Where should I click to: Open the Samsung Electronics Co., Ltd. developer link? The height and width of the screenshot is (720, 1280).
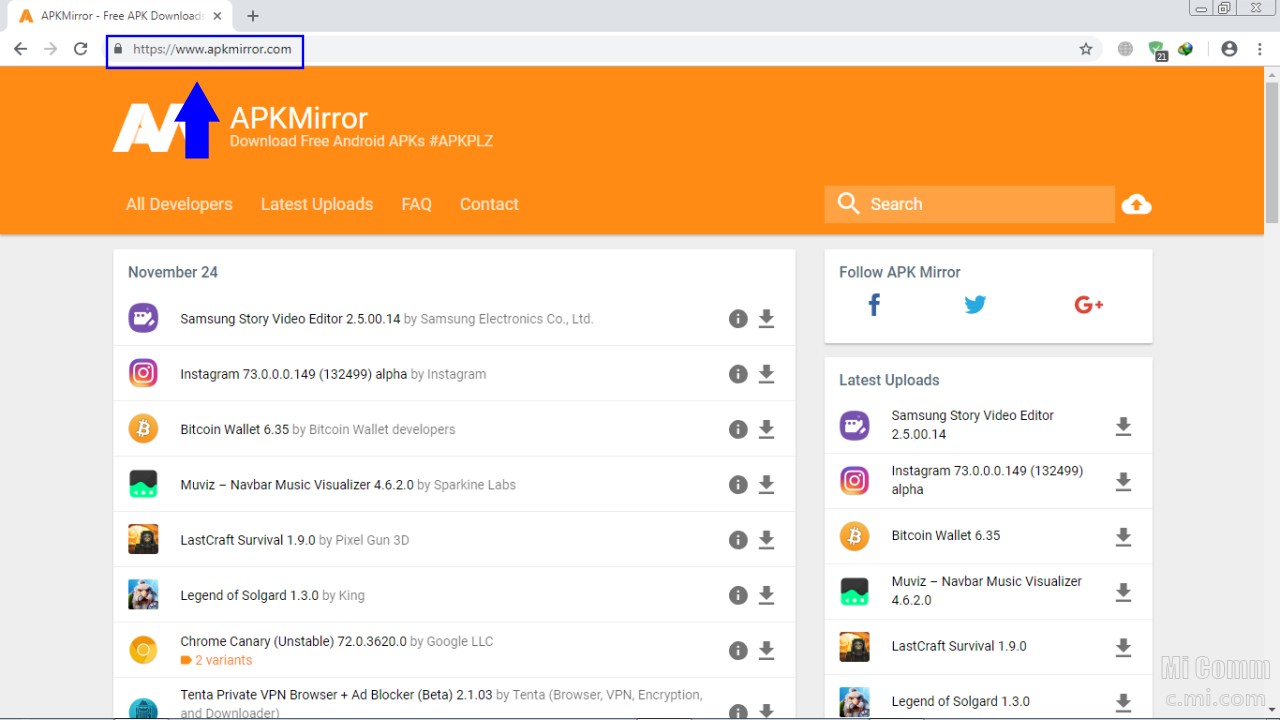[507, 319]
